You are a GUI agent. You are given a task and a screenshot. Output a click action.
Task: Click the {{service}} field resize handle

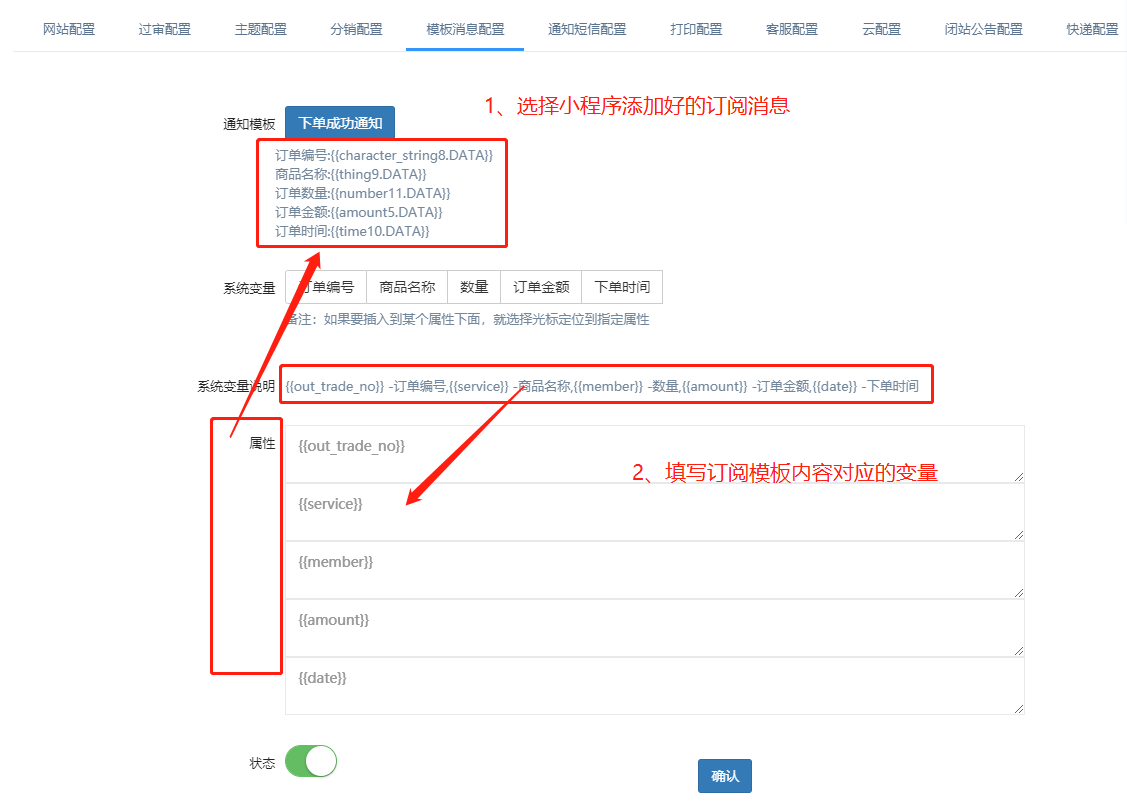click(x=1019, y=535)
